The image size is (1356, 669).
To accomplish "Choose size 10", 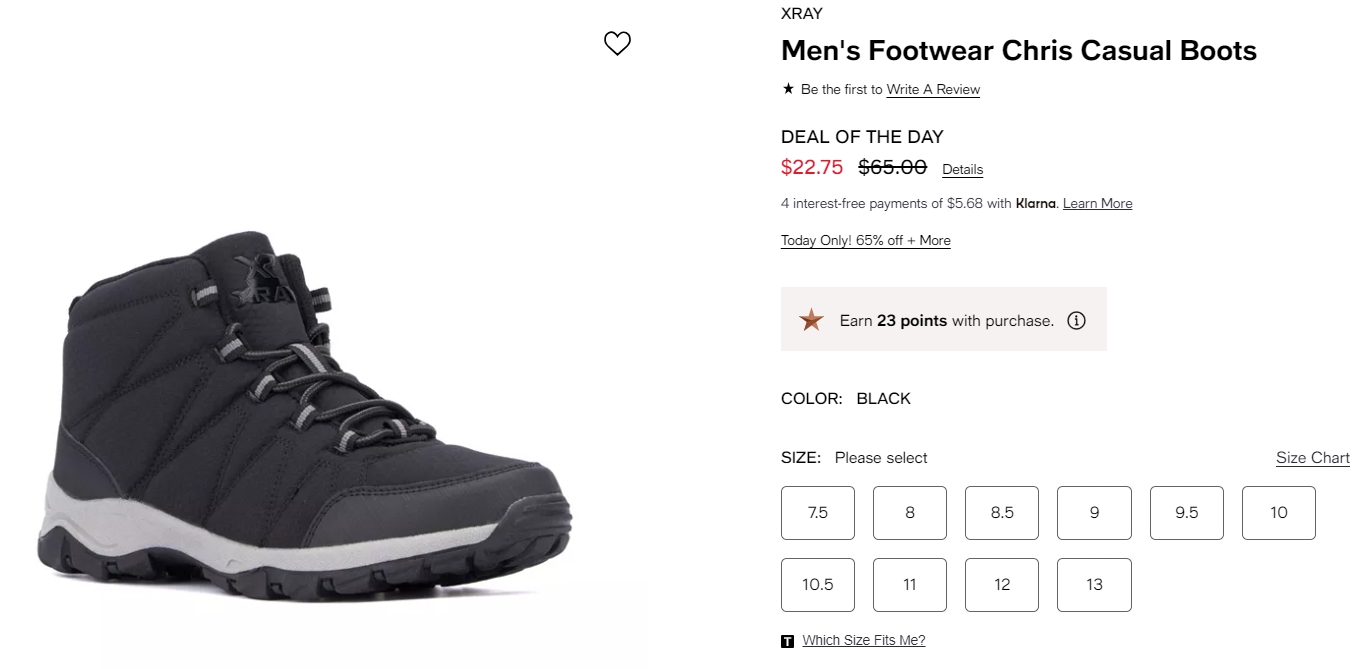I will 1279,513.
